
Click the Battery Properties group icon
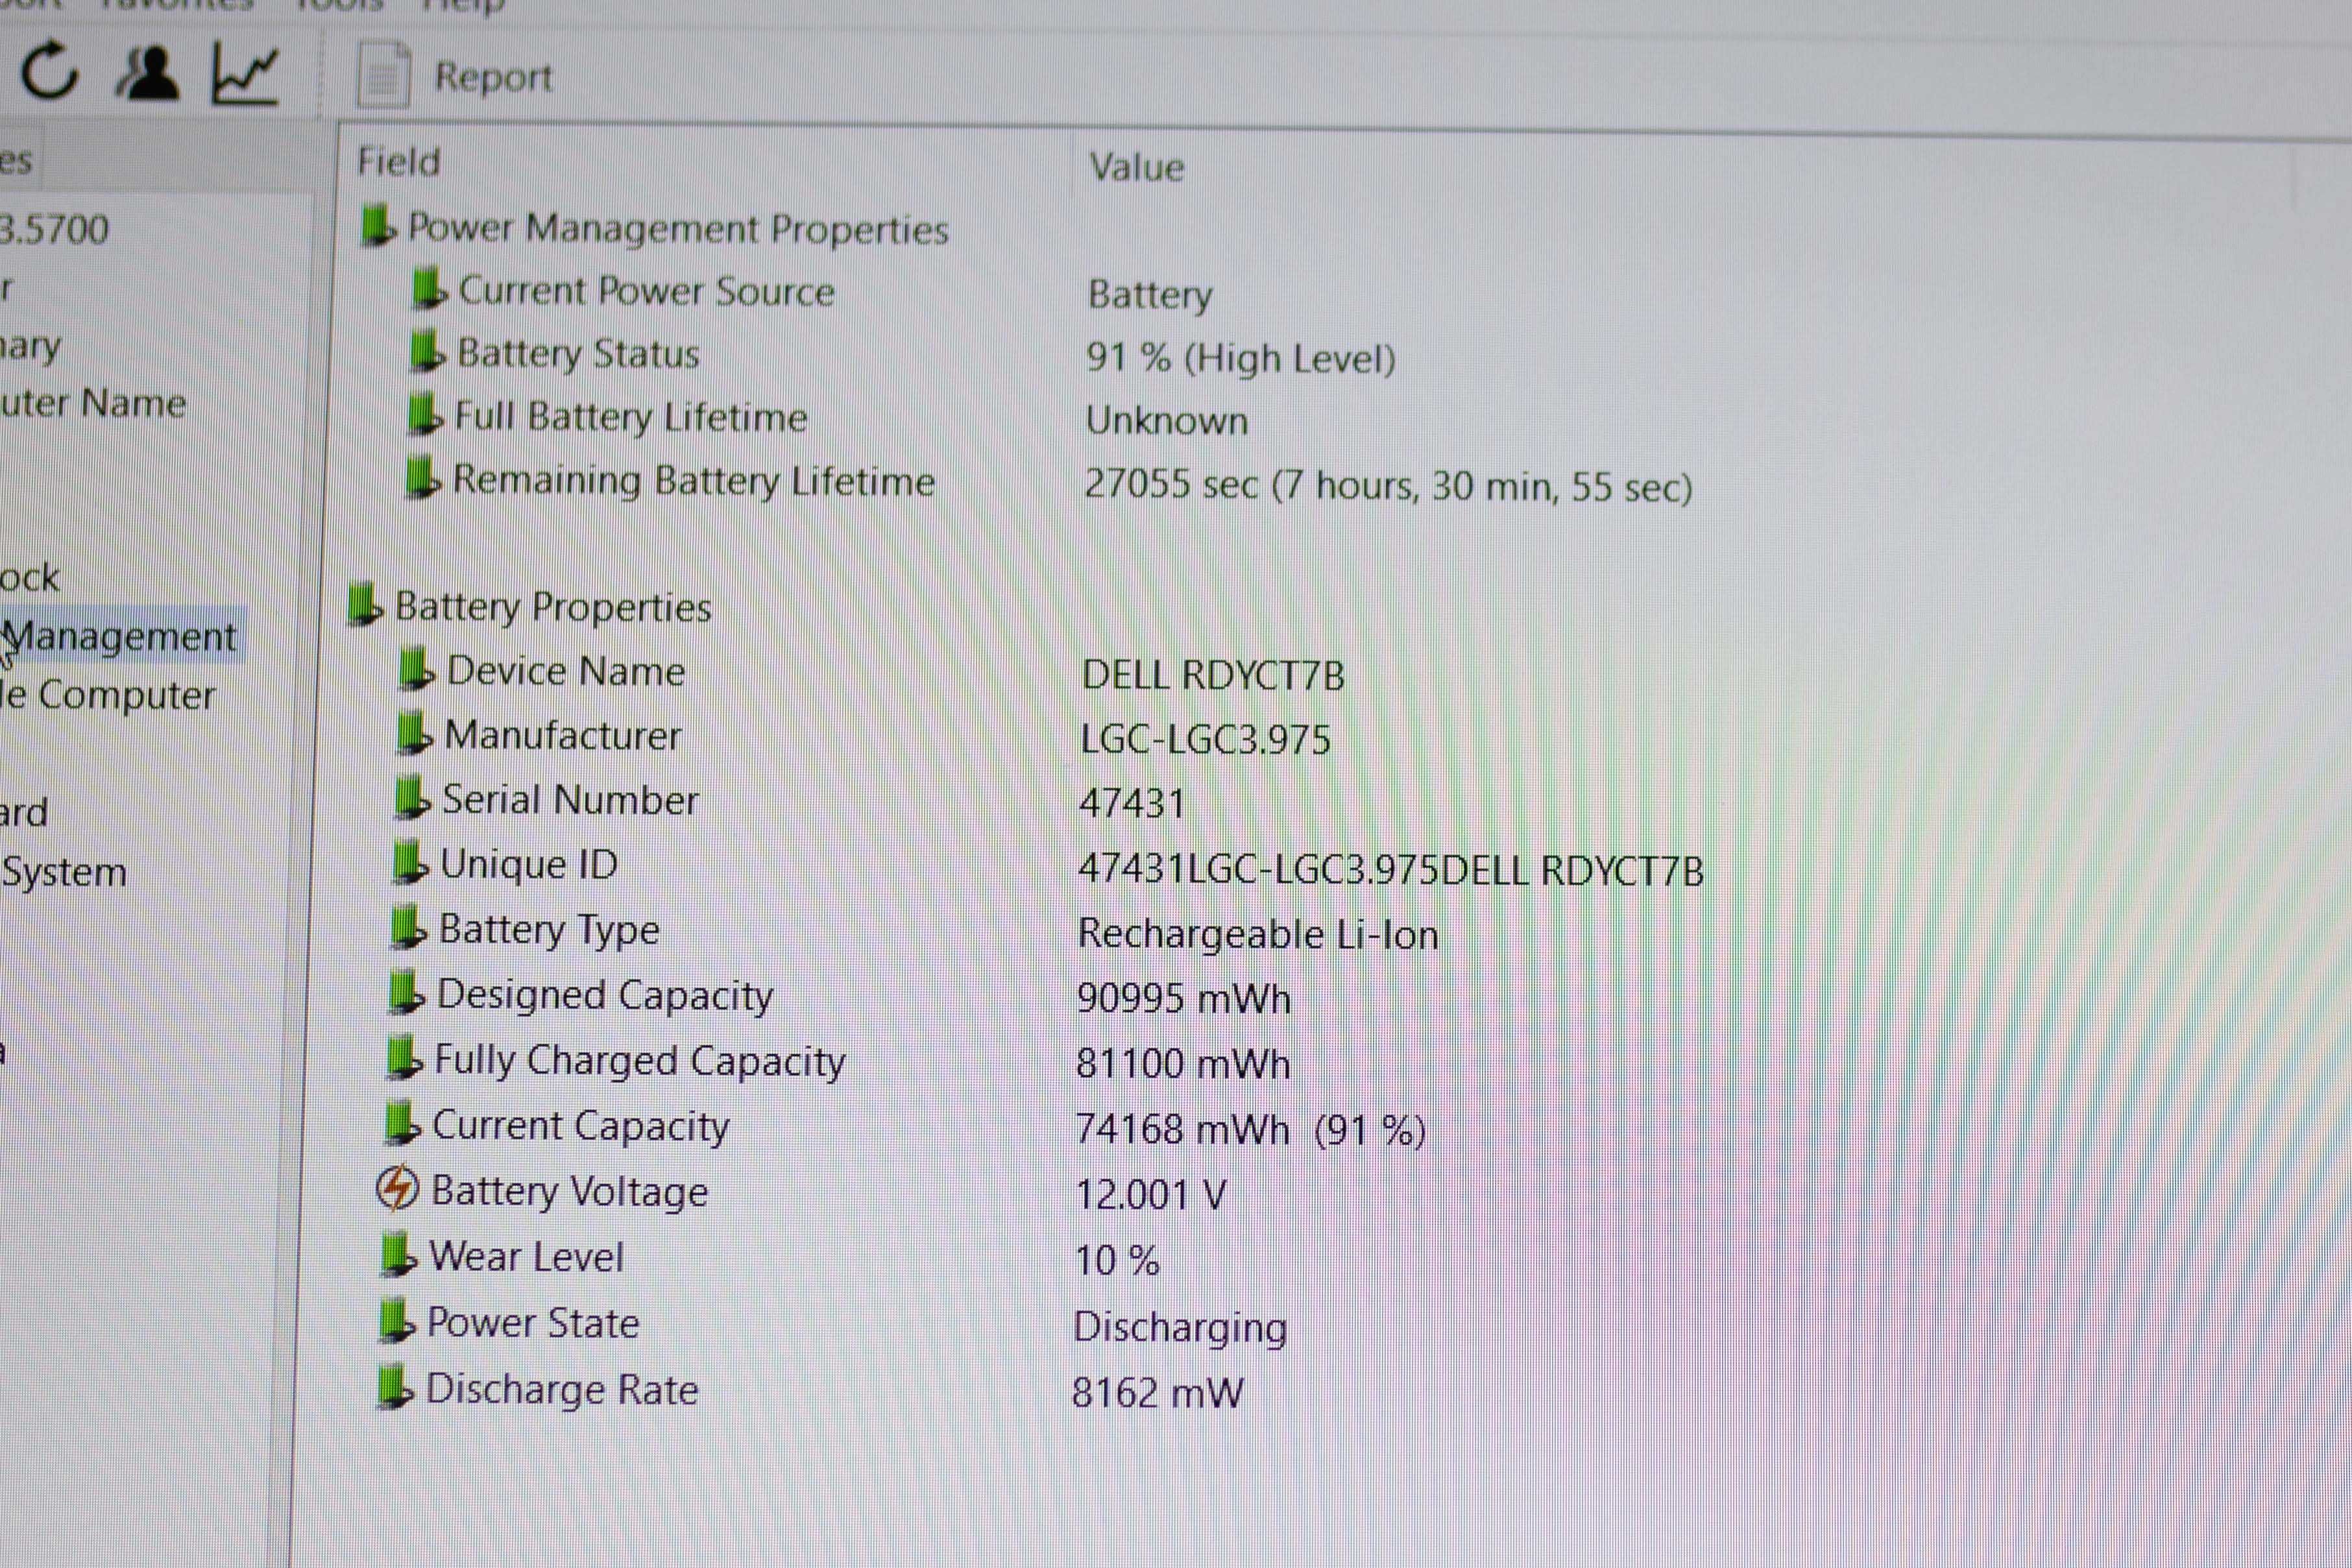click(365, 605)
